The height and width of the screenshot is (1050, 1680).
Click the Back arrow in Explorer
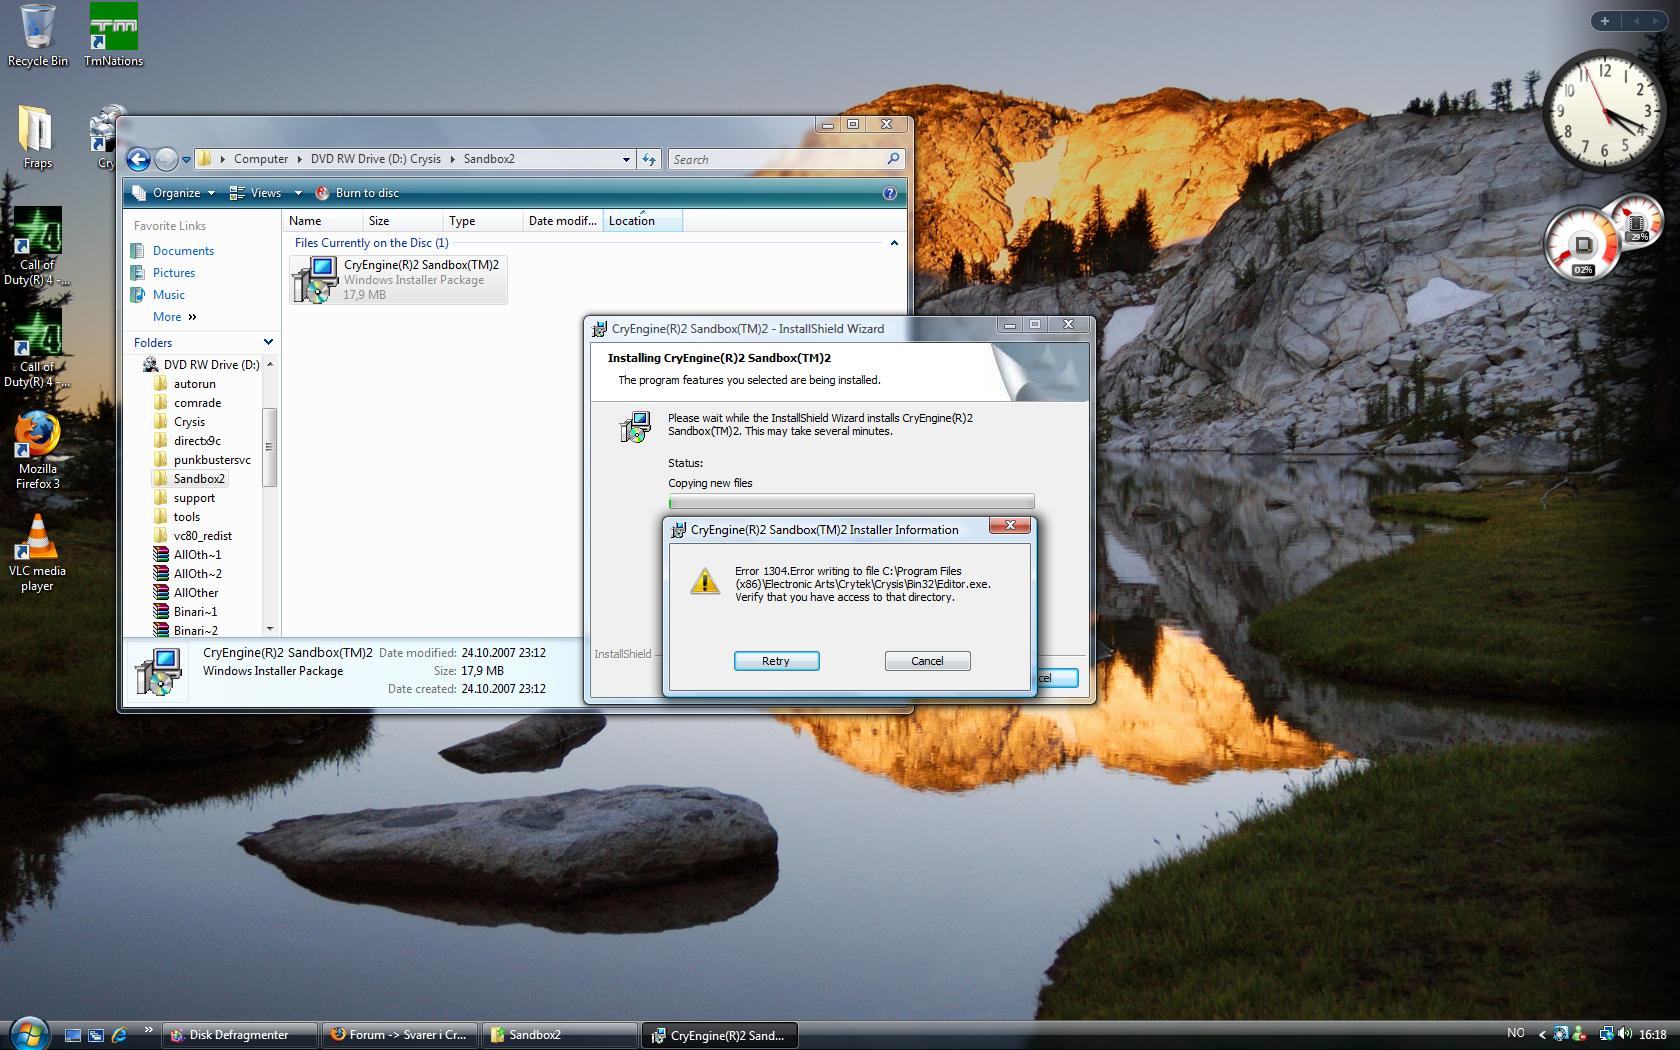pyautogui.click(x=139, y=159)
